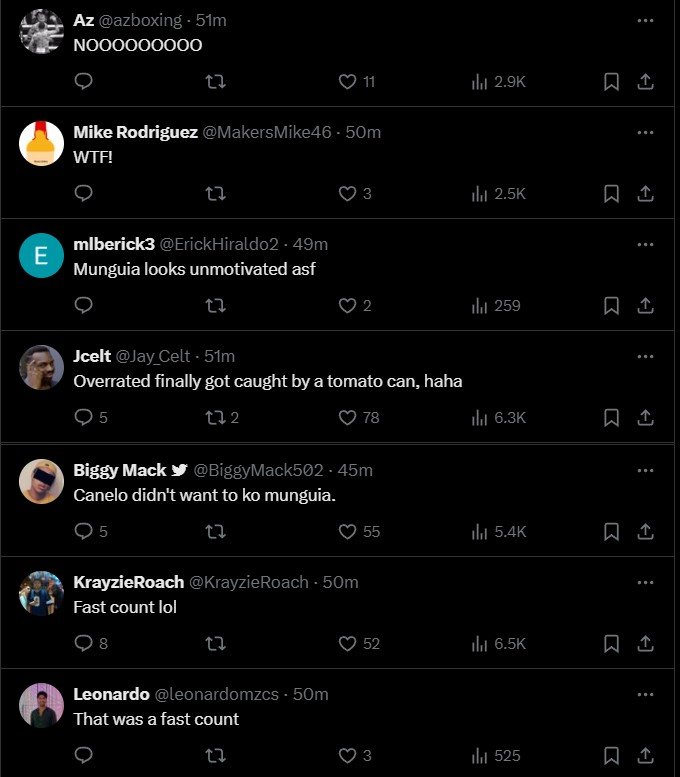680x777 pixels.
Task: Open the 50m timestamp on Leonardo's tweet
Action: (x=311, y=694)
